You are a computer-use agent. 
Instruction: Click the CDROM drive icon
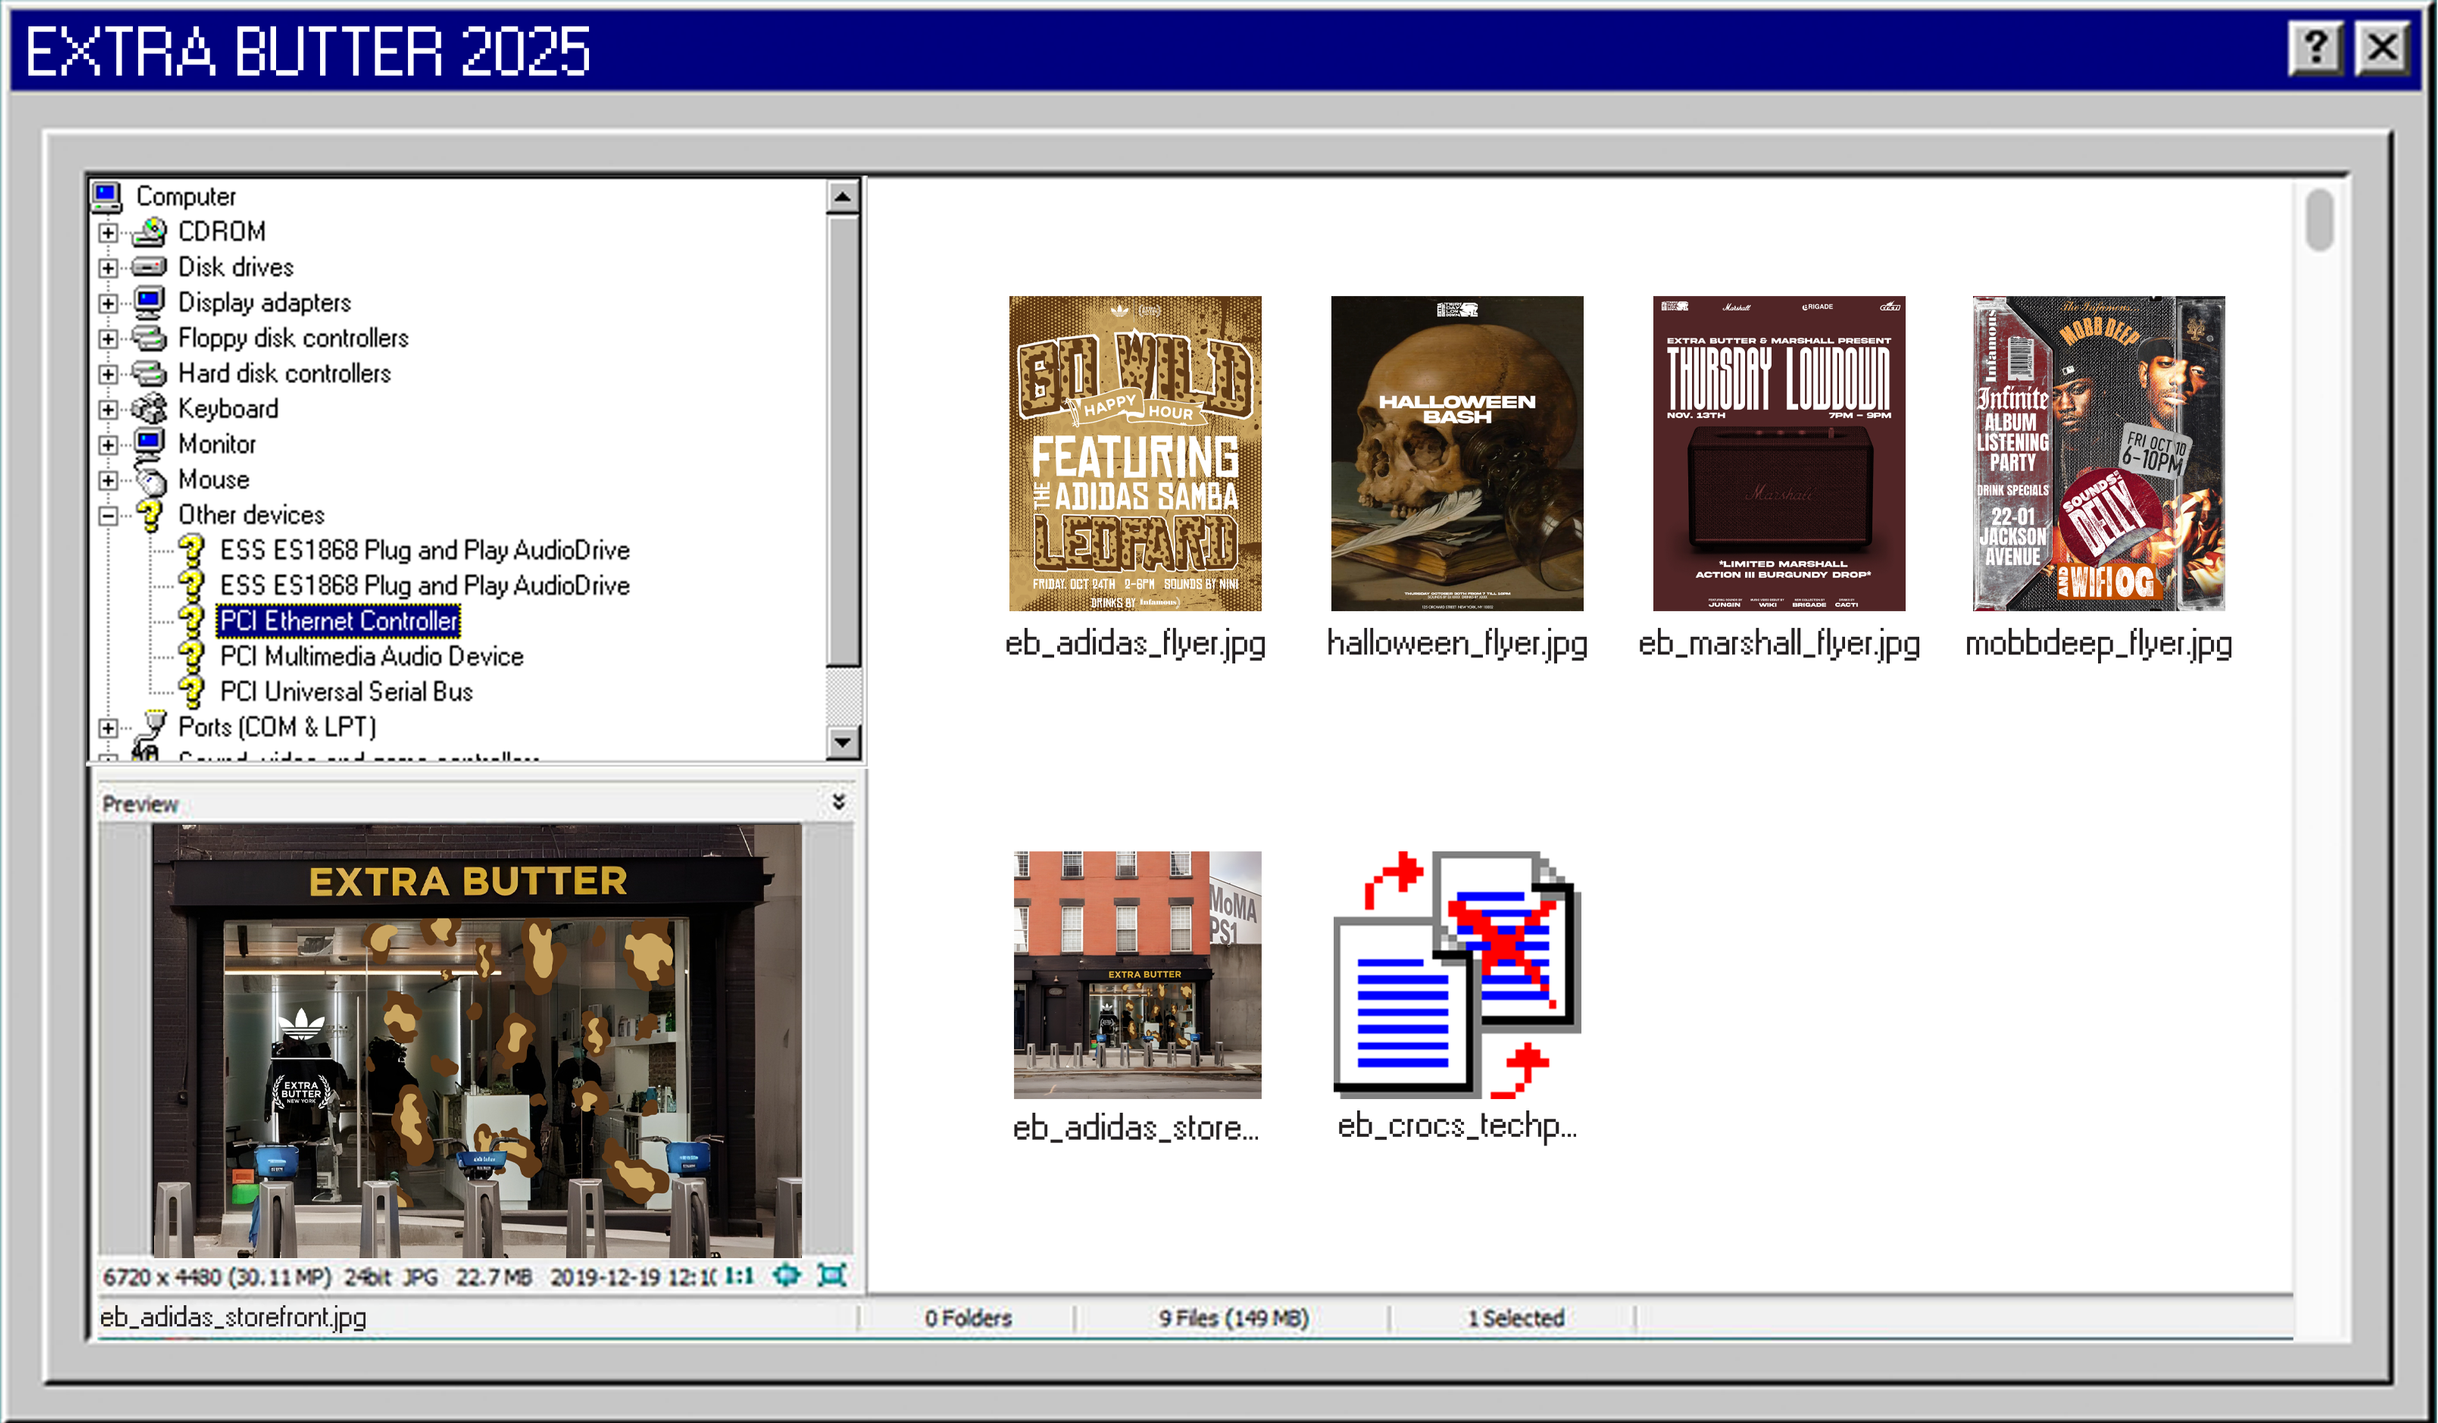tap(150, 231)
